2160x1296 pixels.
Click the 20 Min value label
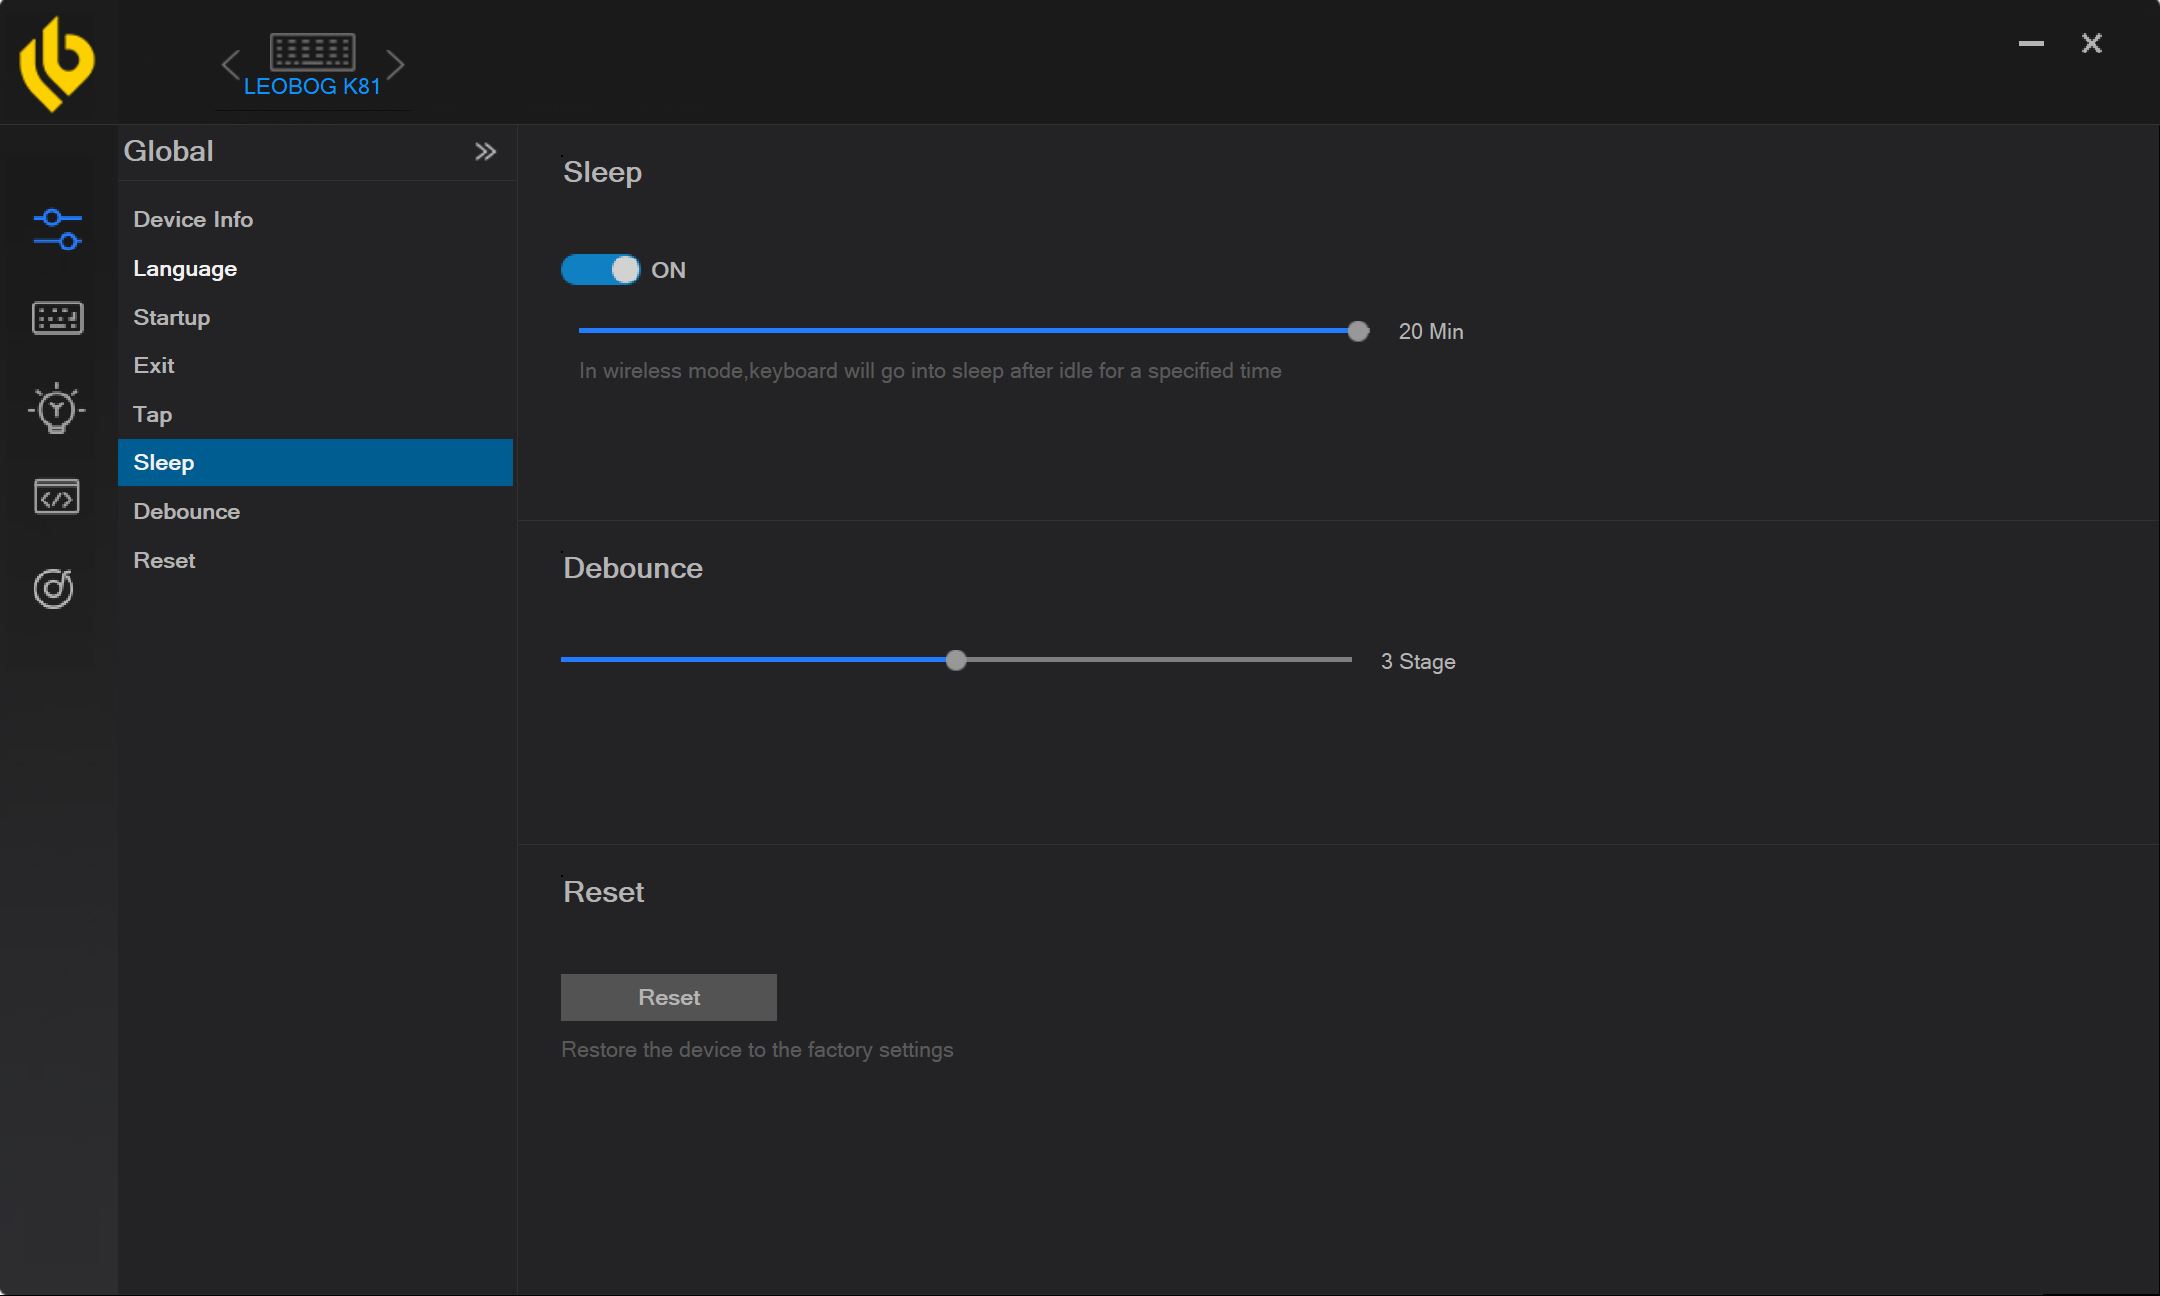pos(1431,331)
